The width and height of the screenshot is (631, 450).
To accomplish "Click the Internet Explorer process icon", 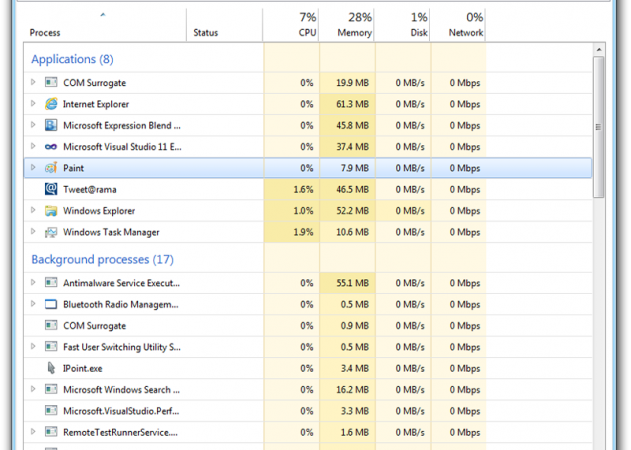I will click(50, 104).
